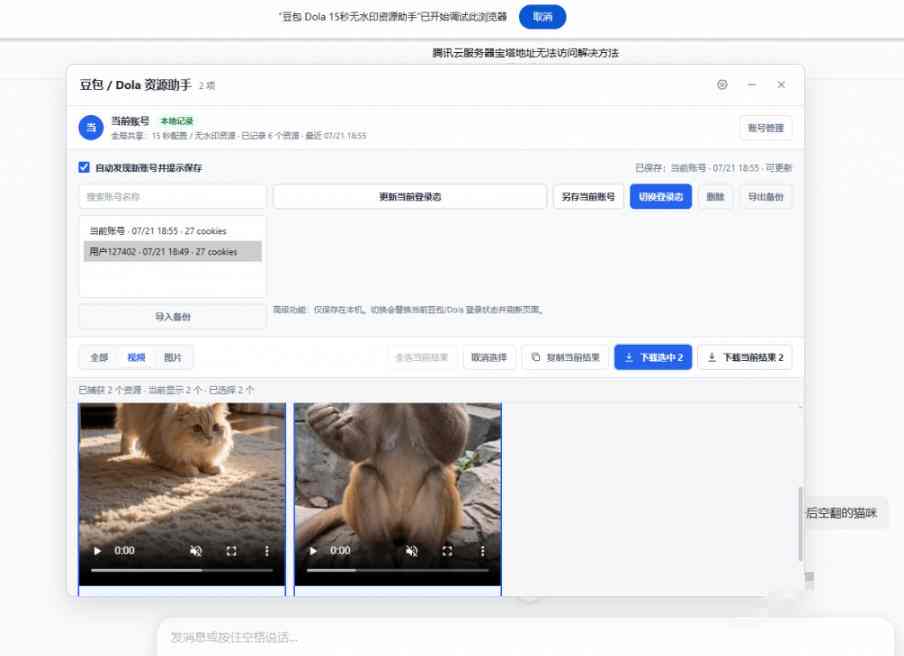This screenshot has height=656, width=904.
Task: Switch to 图片 filter tab
Action: [x=172, y=357]
